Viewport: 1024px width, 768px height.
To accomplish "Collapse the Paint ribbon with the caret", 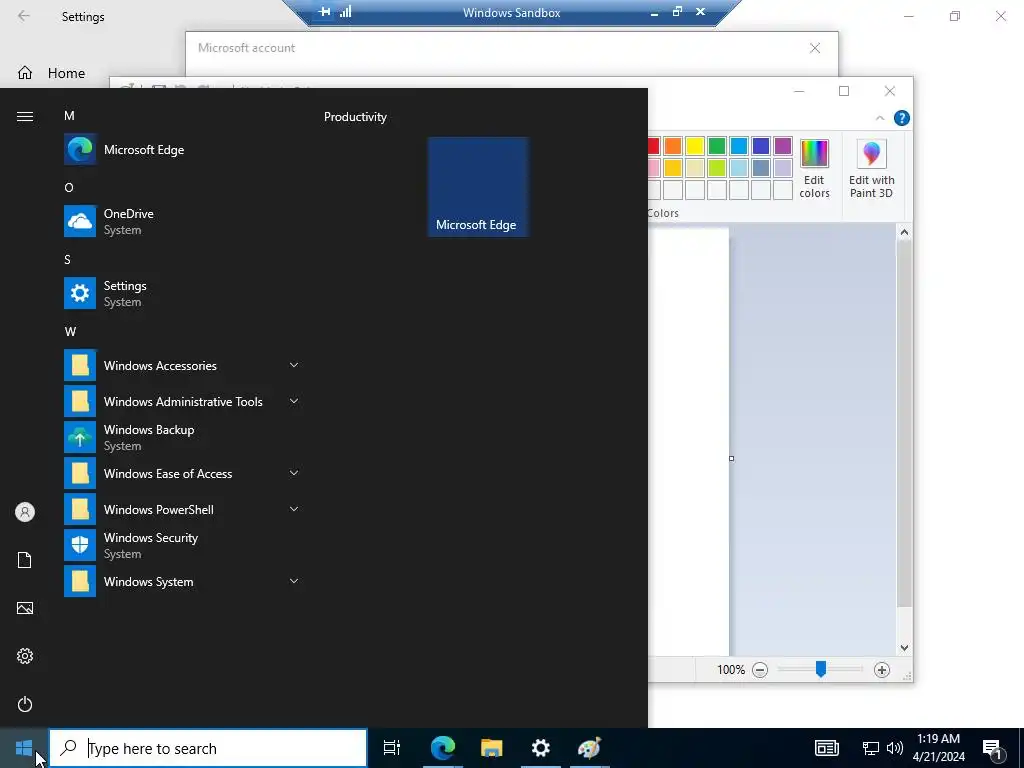I will [880, 118].
